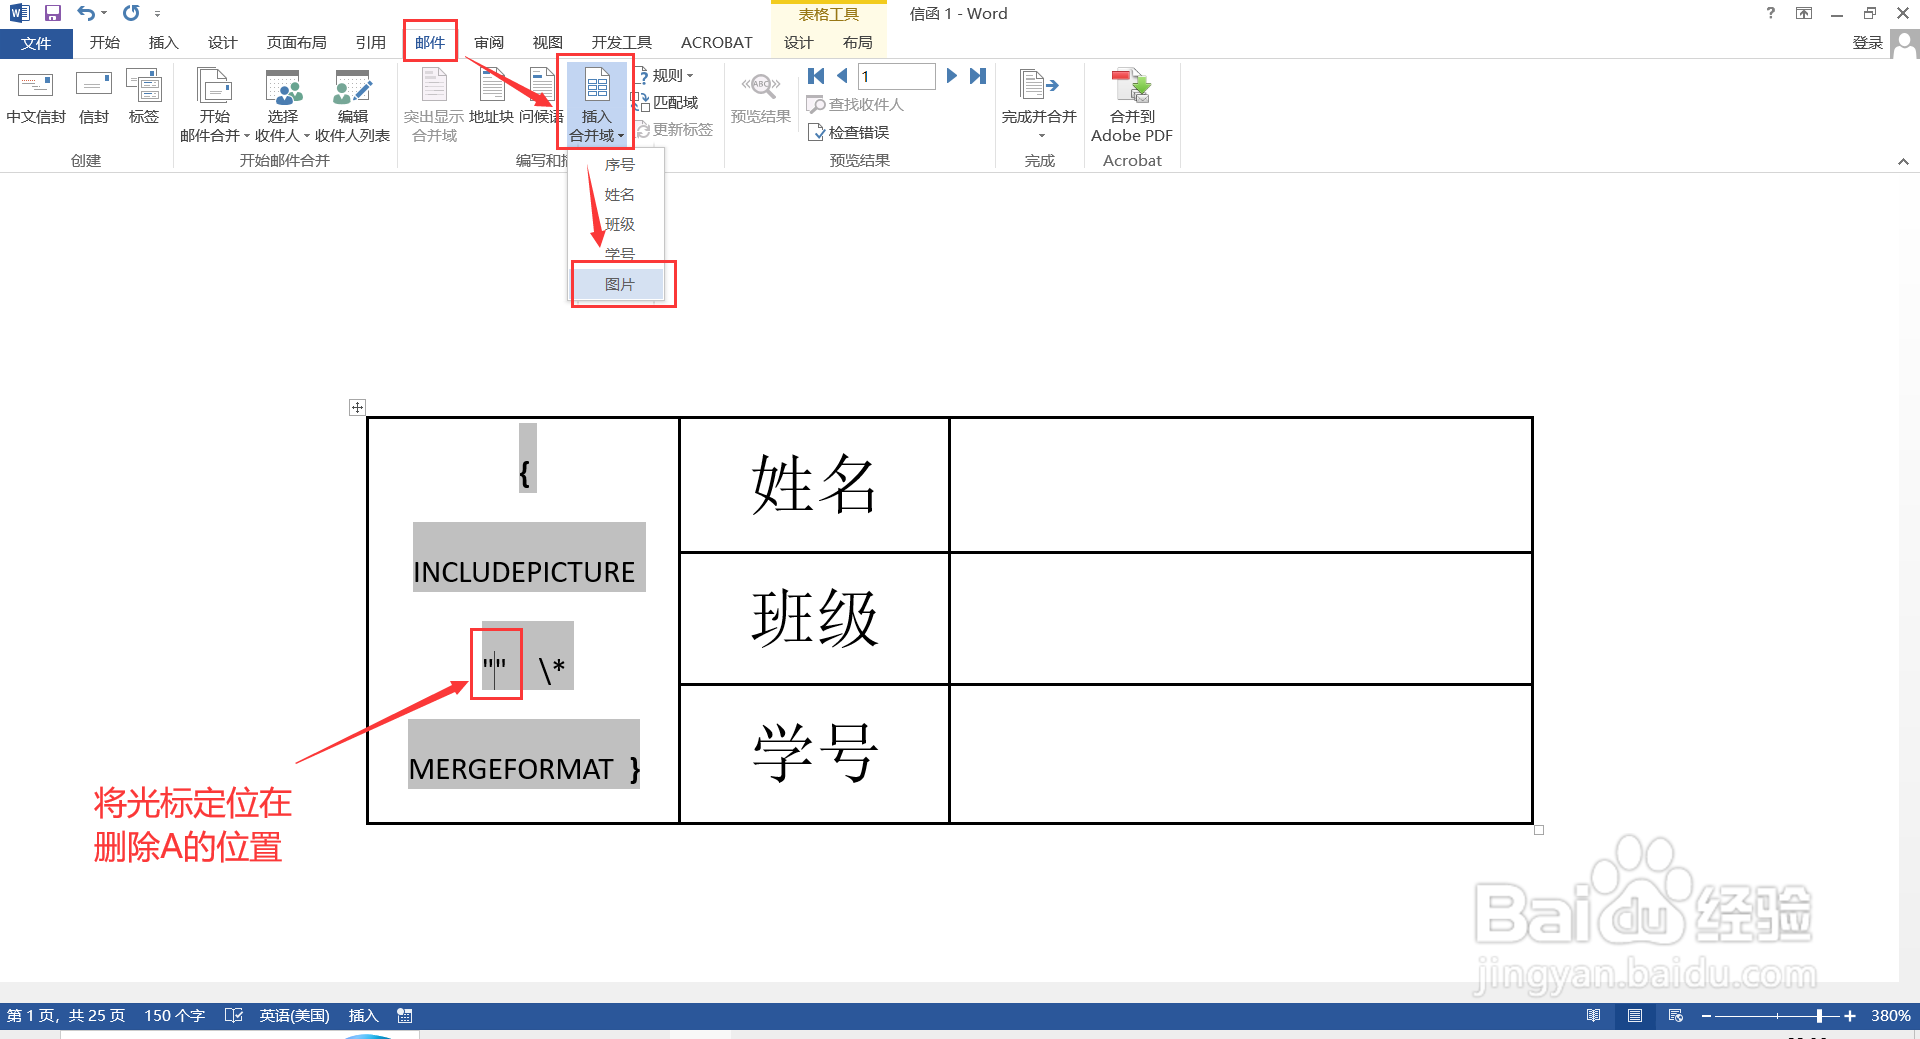Click the 登录 sign-in link
This screenshot has width=1920, height=1039.
point(1867,42)
